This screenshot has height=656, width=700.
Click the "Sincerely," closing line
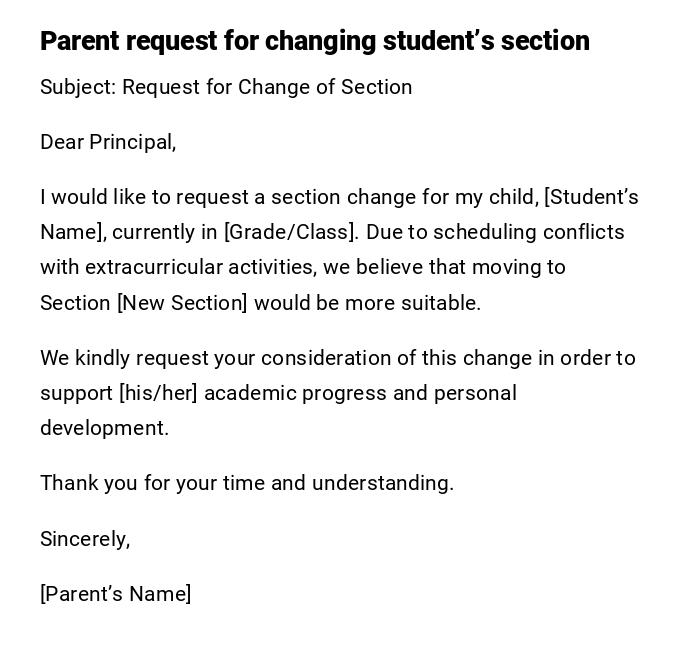coord(85,539)
